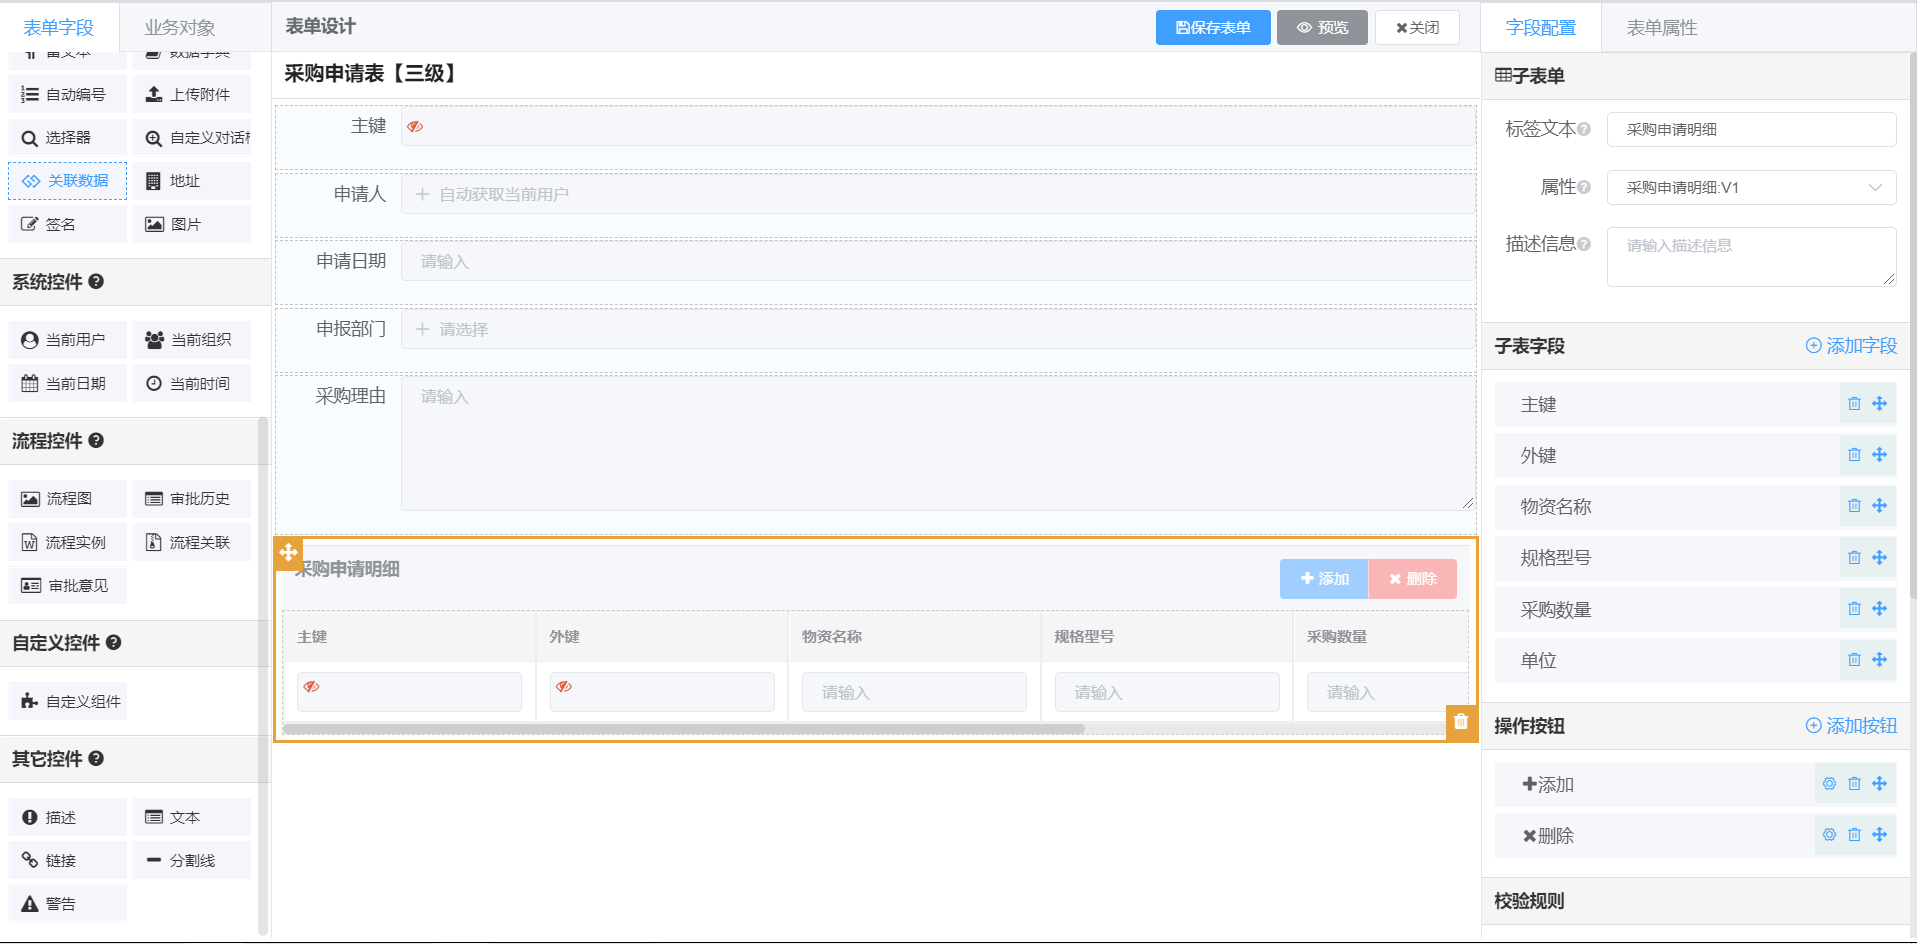Screen dimensions: 1917x944
Task: Click the 保存表单 button
Action: [1212, 27]
